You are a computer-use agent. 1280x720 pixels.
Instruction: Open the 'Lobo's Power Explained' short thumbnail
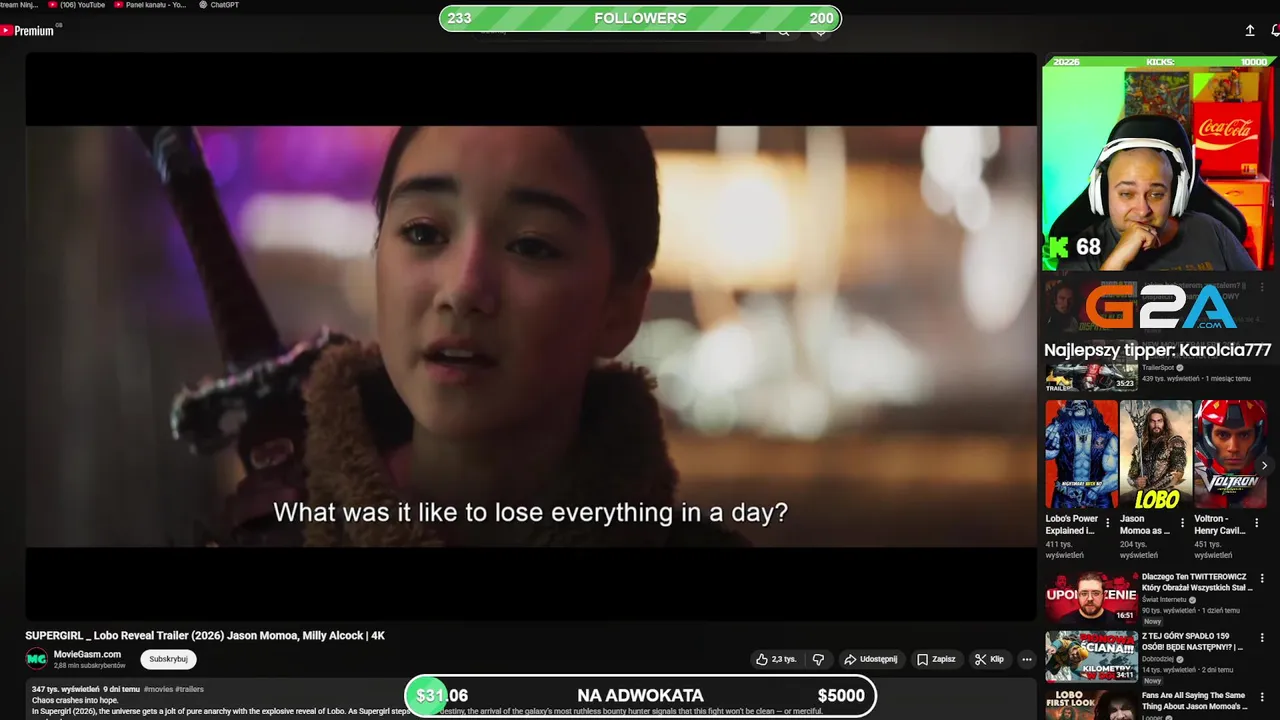tap(1081, 455)
